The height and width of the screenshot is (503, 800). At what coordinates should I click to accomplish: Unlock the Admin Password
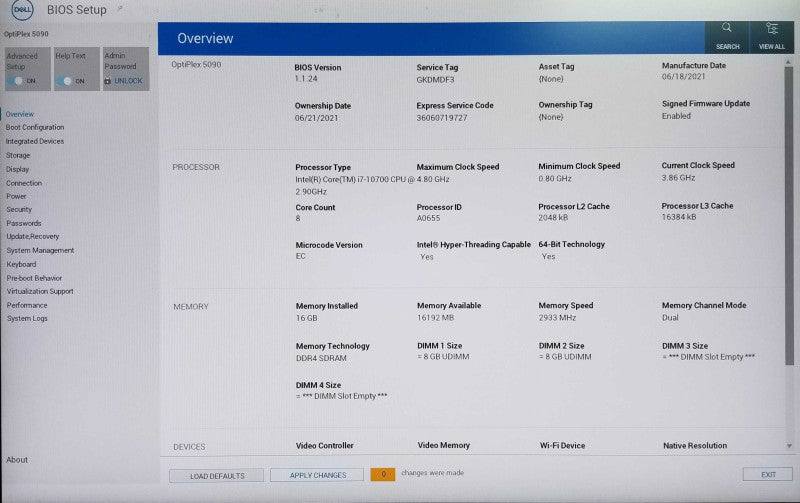tap(128, 81)
